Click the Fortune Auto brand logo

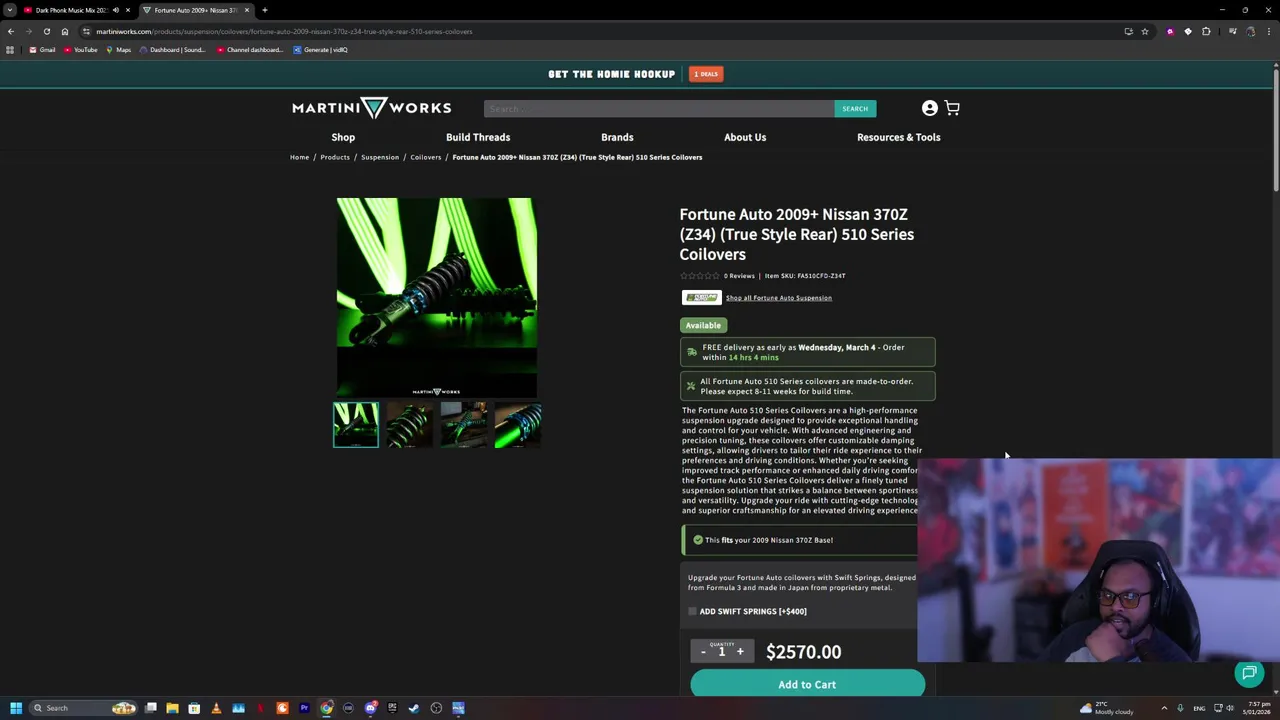(x=701, y=297)
